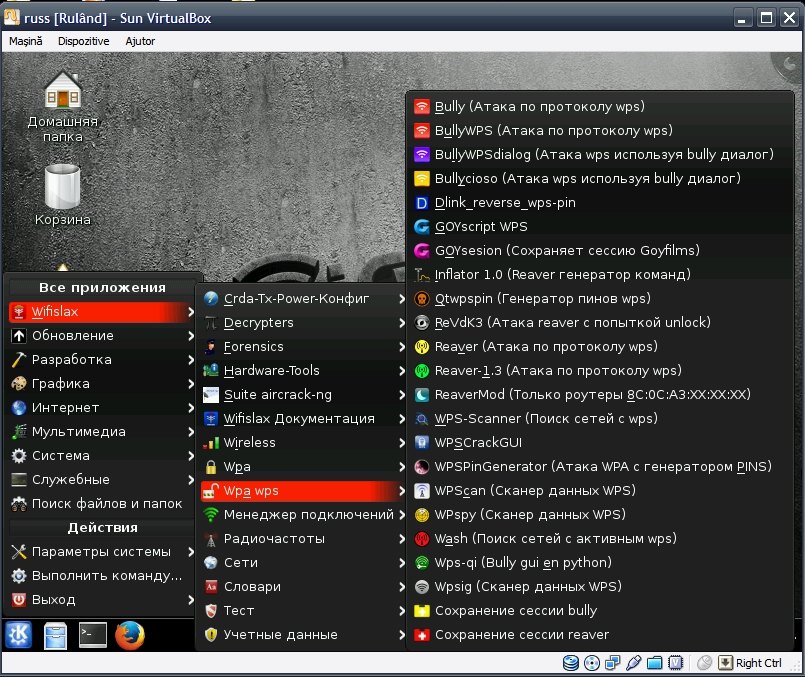Start GOYscript WPS
Image resolution: width=805 pixels, height=677 pixels.
pyautogui.click(x=600, y=226)
